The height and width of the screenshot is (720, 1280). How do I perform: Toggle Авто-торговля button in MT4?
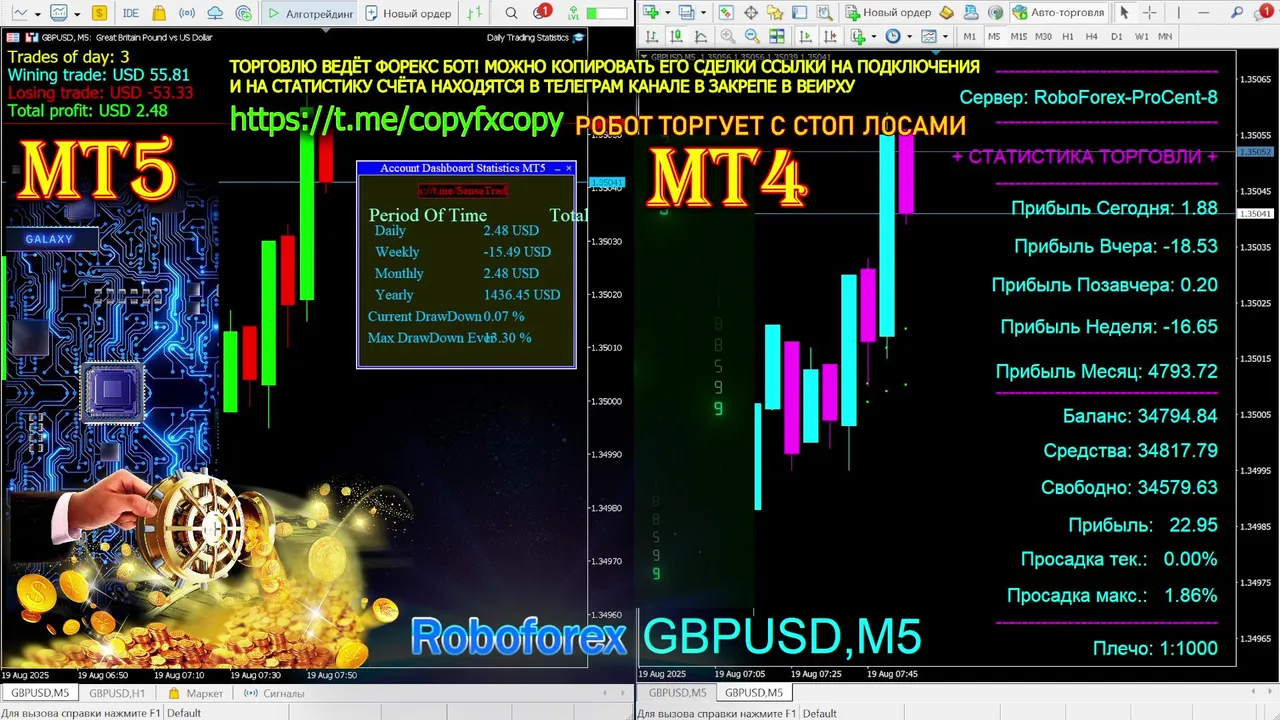1058,13
